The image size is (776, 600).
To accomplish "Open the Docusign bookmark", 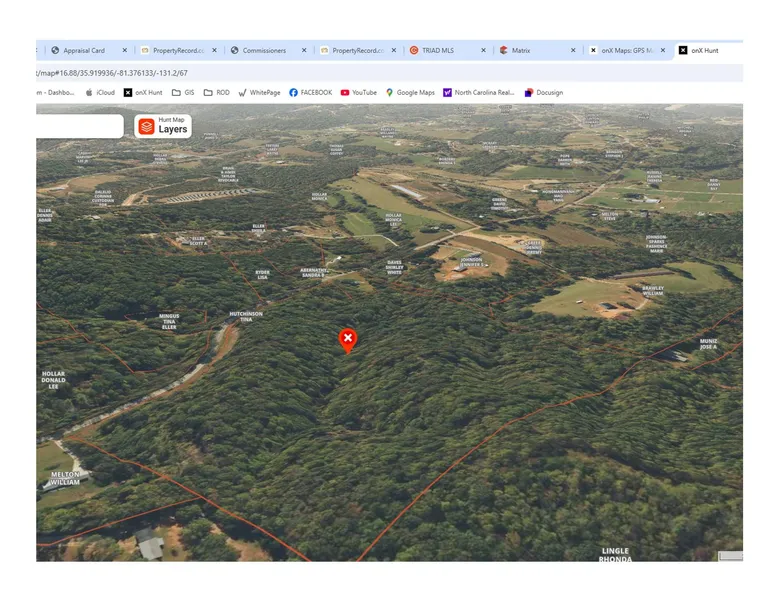I will 543,92.
